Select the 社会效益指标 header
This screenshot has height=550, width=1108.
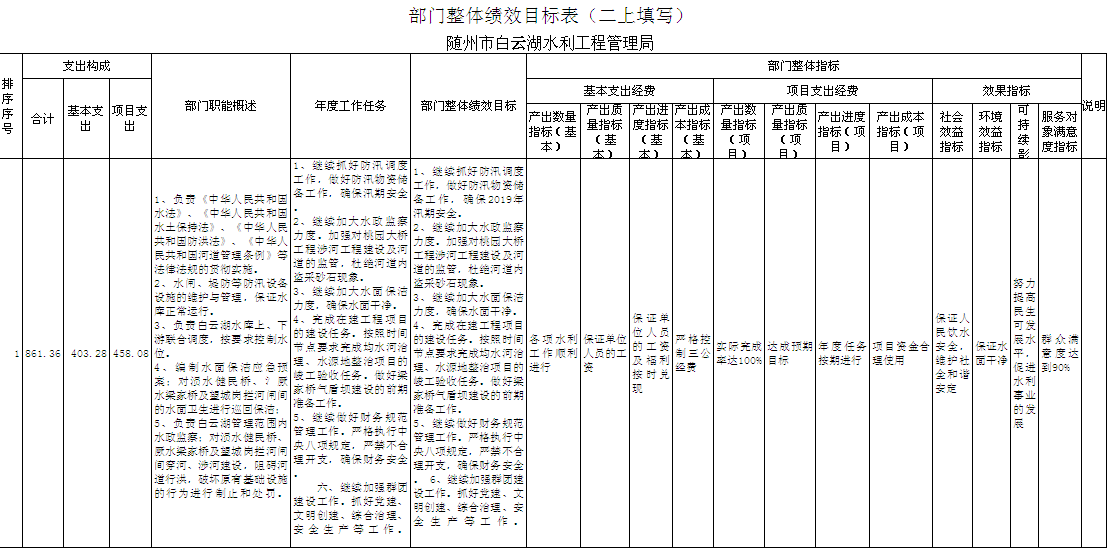tap(952, 130)
